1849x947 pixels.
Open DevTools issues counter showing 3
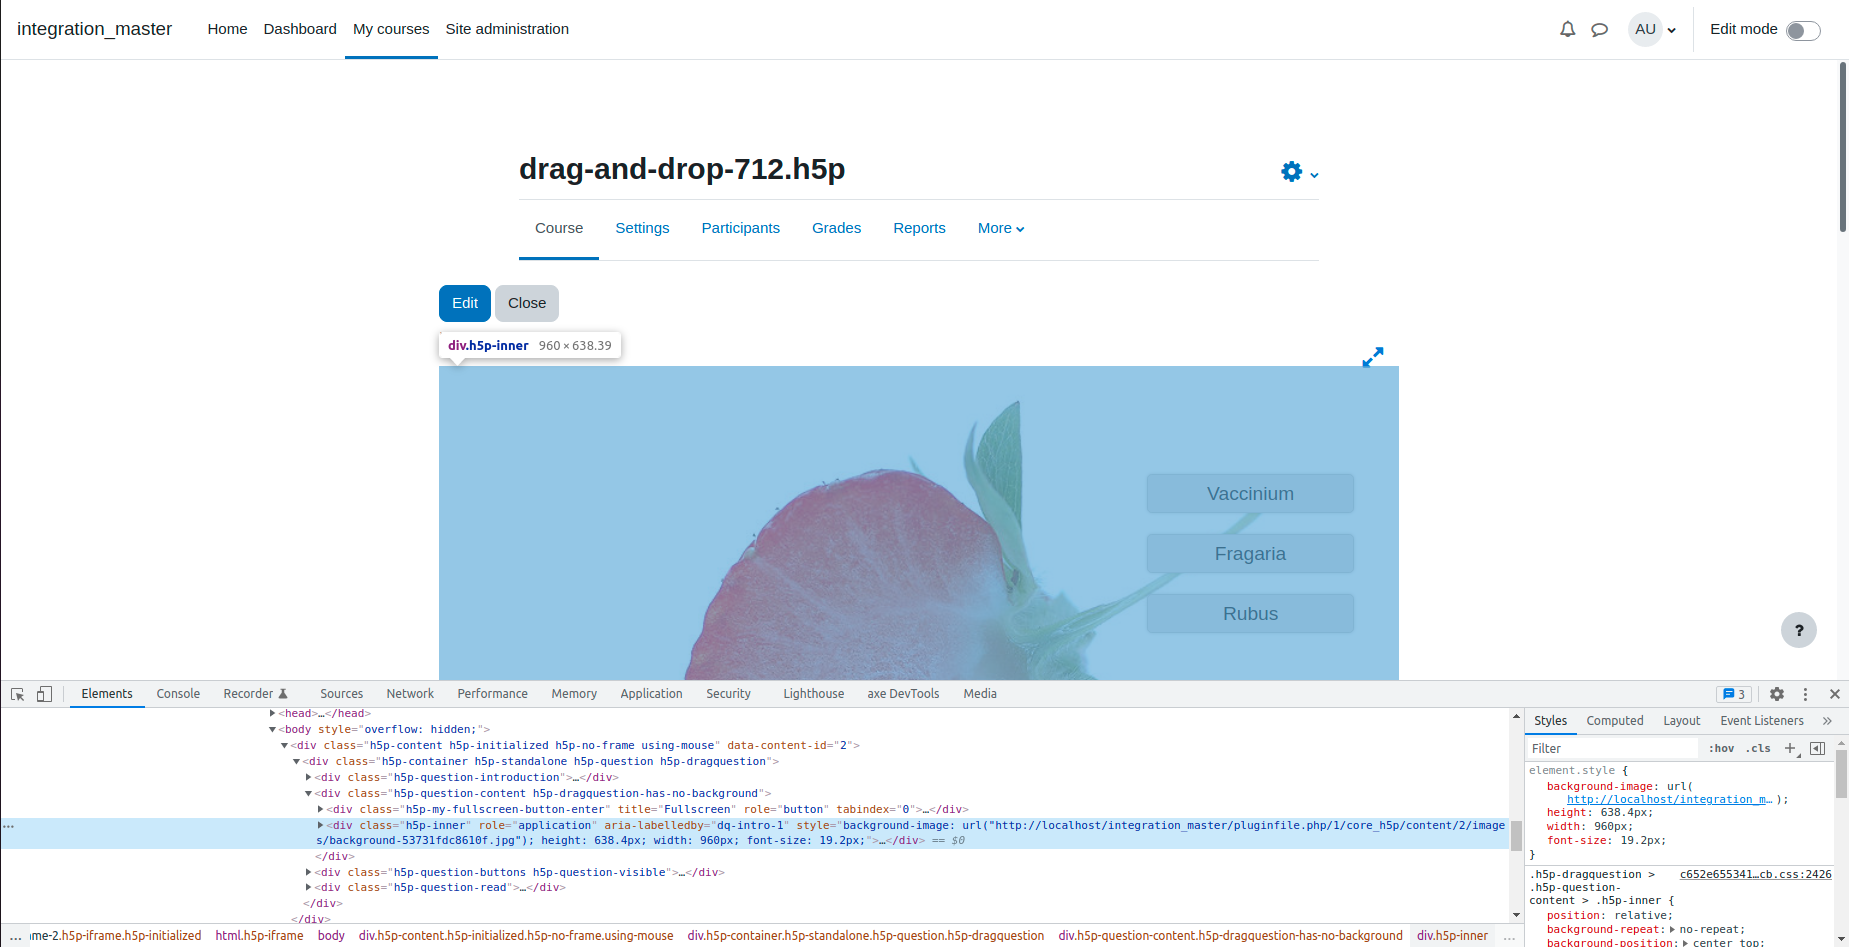[1734, 694]
